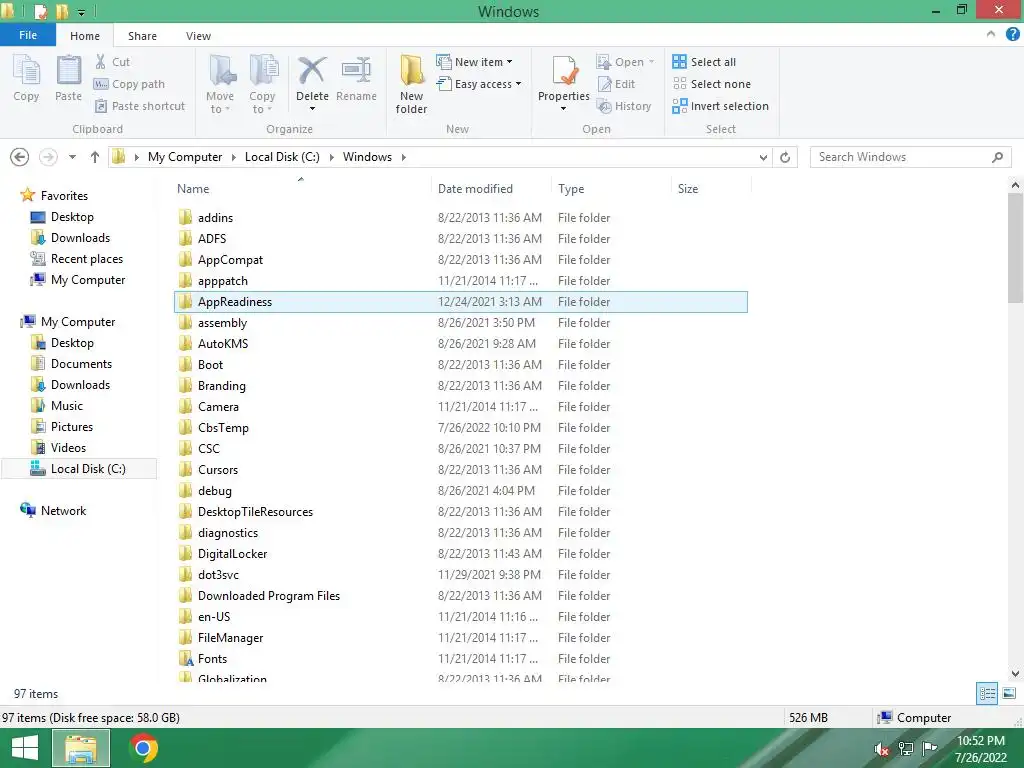Image resolution: width=1024 pixels, height=768 pixels.
Task: Sort by the Size column header
Action: point(711,189)
